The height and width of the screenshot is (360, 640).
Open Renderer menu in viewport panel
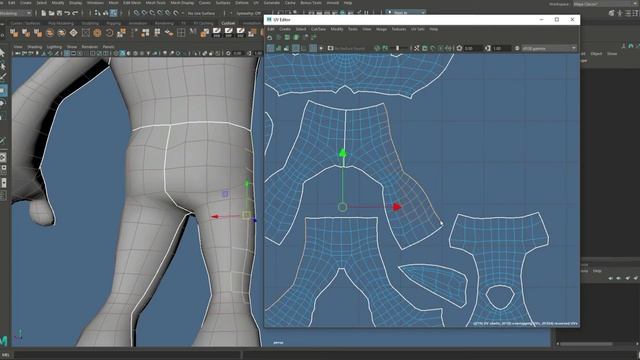89,47
